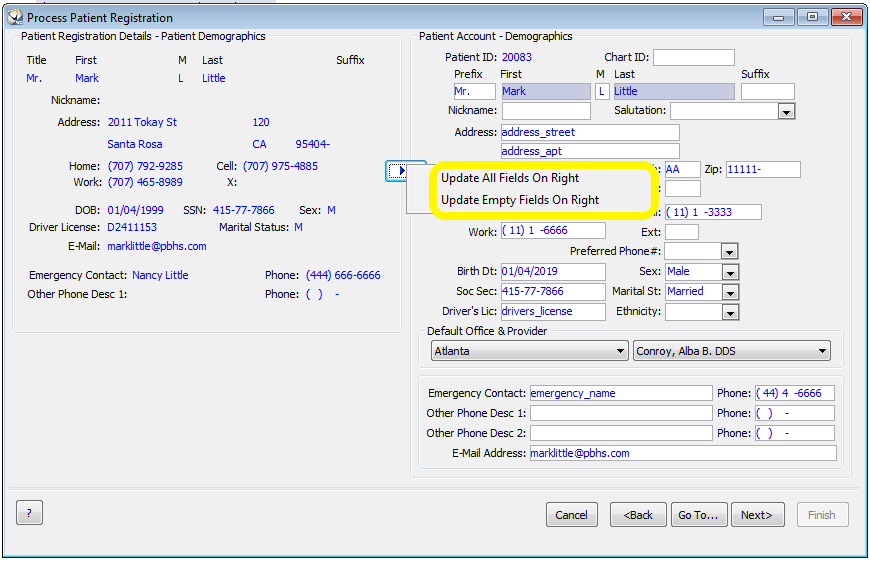Click the Next> button
This screenshot has height=563, width=870.
(x=757, y=515)
